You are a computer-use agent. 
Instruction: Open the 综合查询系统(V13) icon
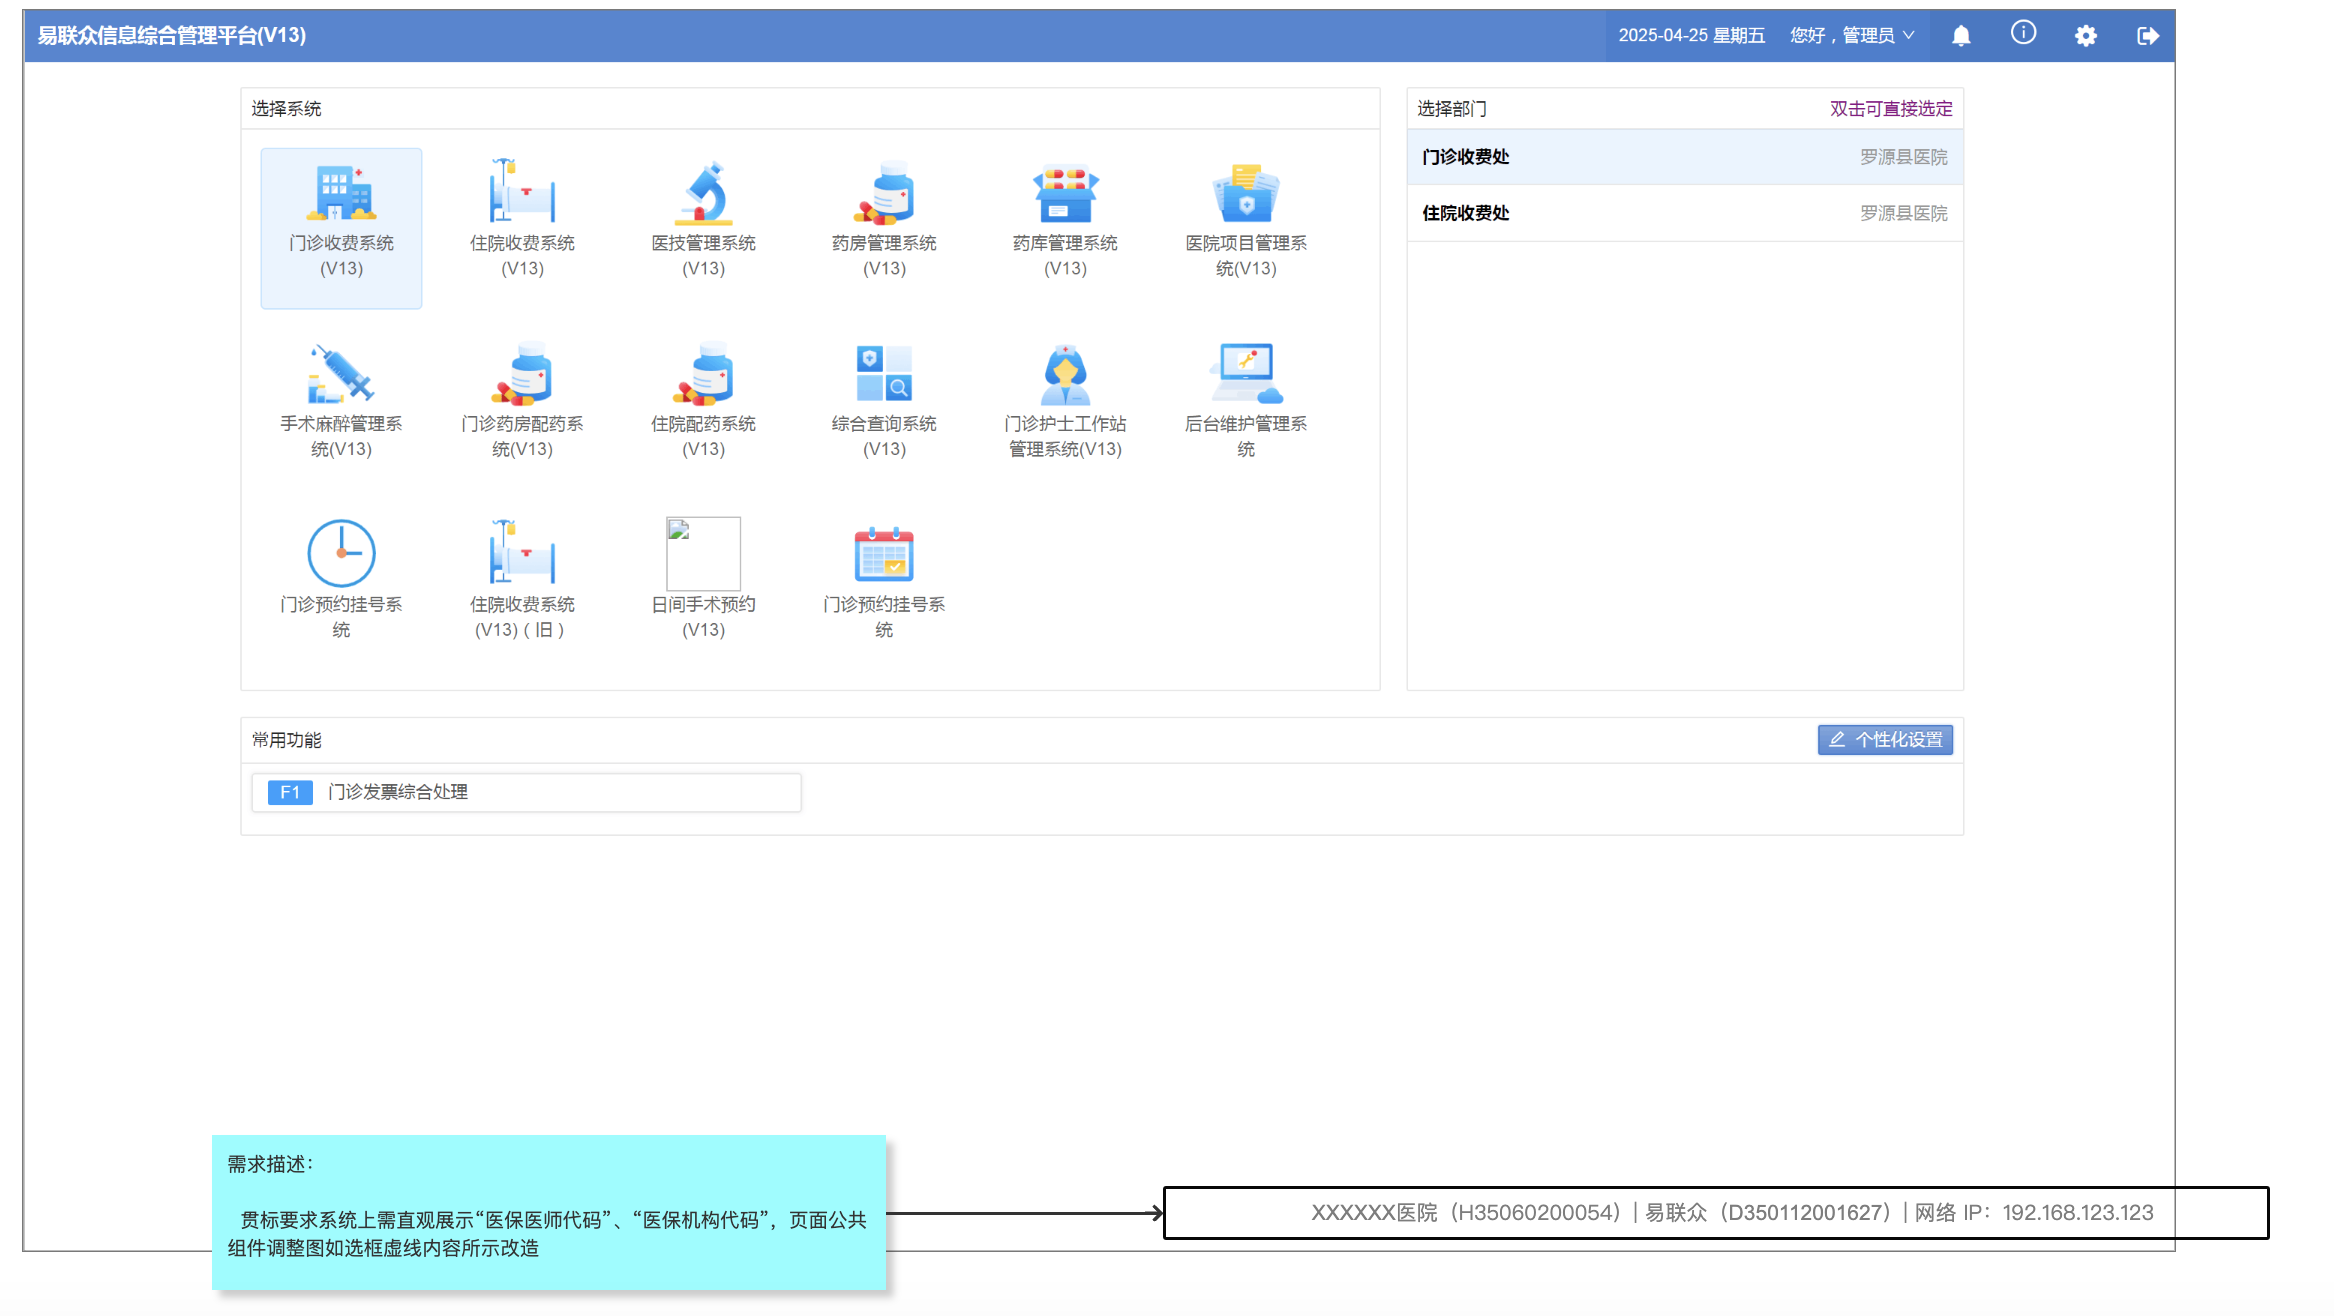(884, 374)
